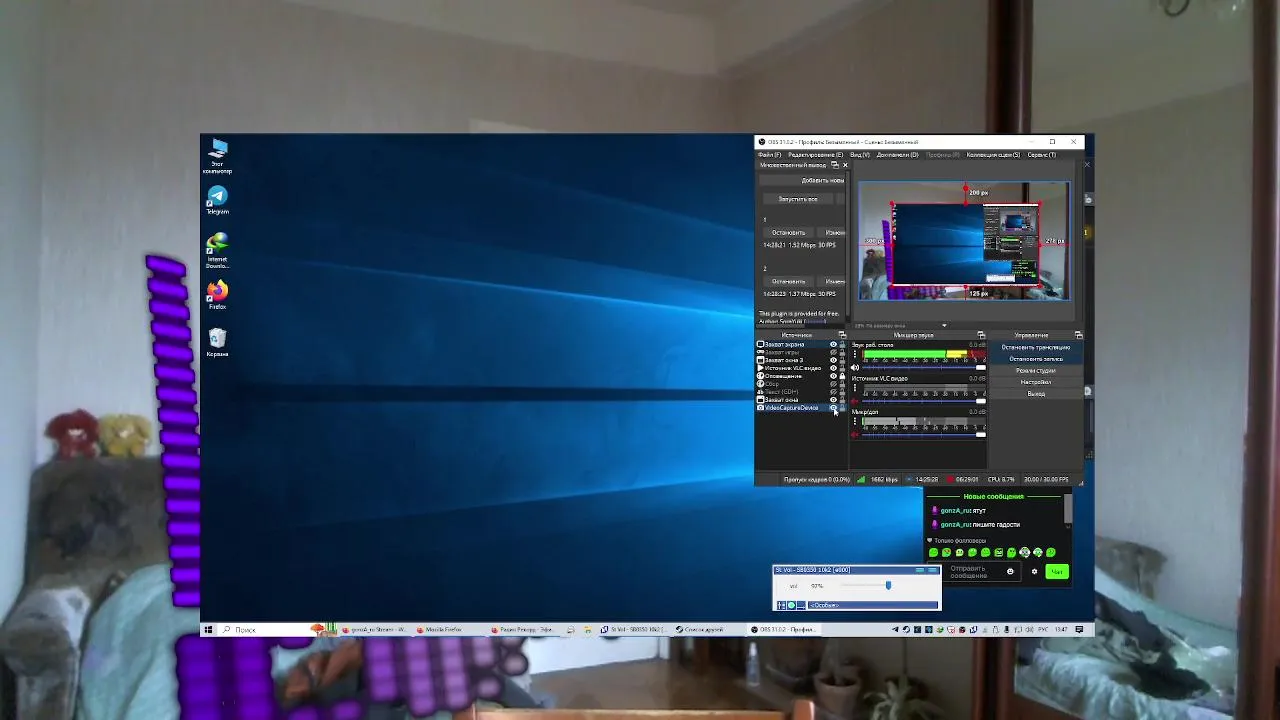
Task: Hide the Оповещение source
Action: point(833,376)
